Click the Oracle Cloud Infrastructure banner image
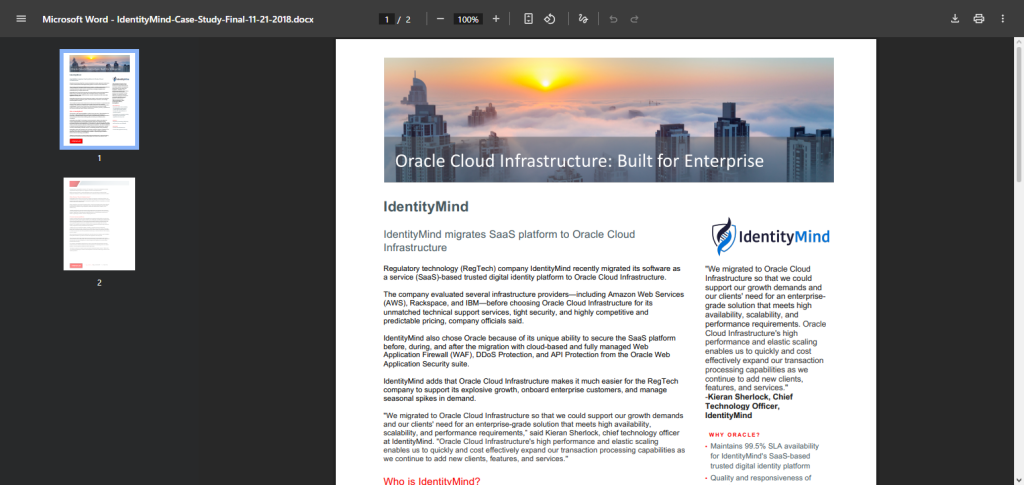The width and height of the screenshot is (1024, 485). pyautogui.click(x=609, y=120)
